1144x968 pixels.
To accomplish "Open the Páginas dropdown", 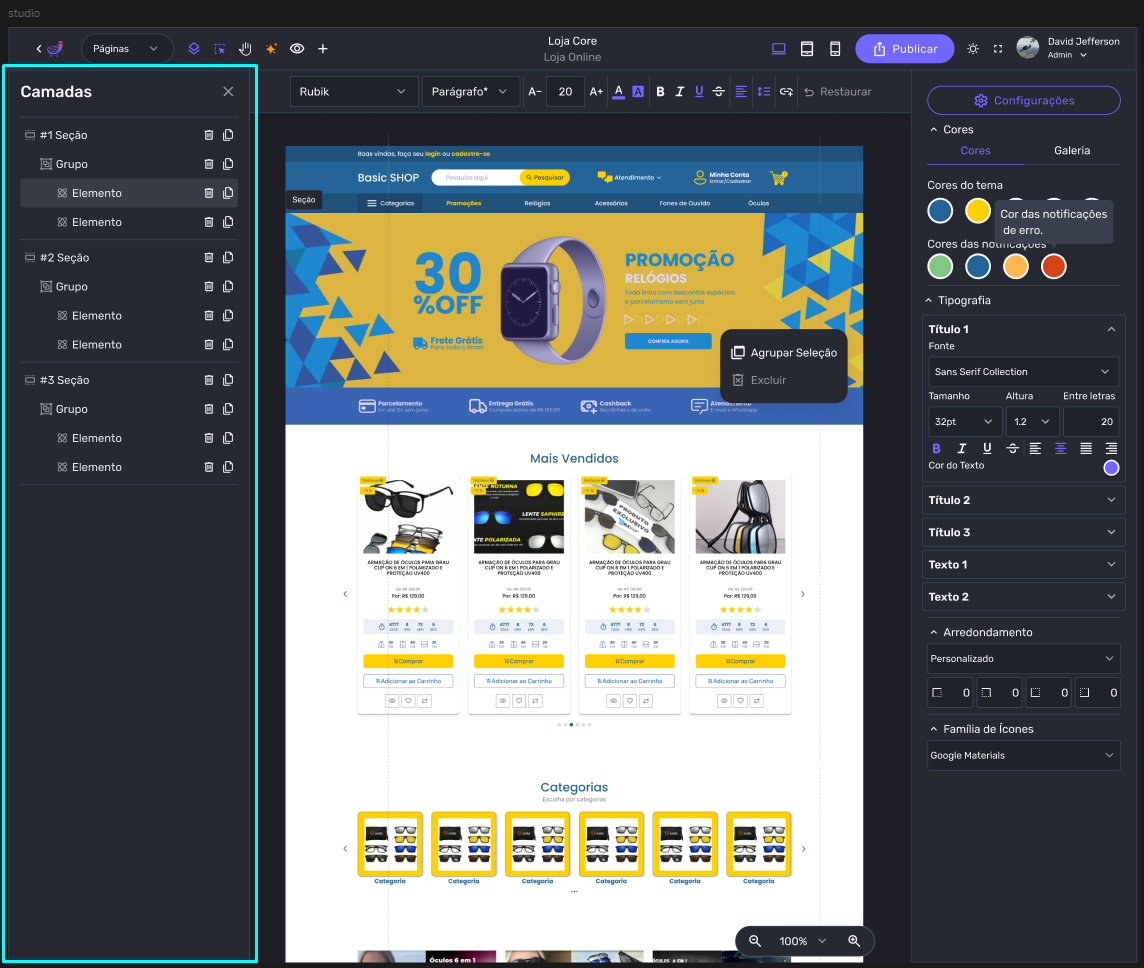I will click(126, 48).
